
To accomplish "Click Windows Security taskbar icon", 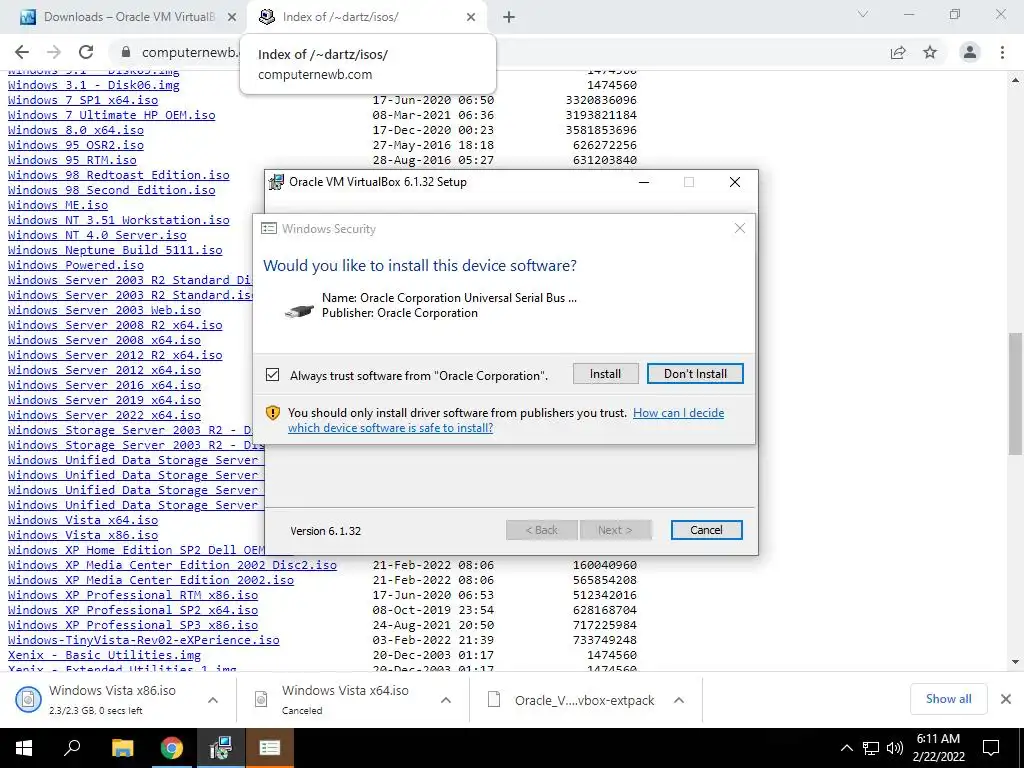I will coord(270,748).
